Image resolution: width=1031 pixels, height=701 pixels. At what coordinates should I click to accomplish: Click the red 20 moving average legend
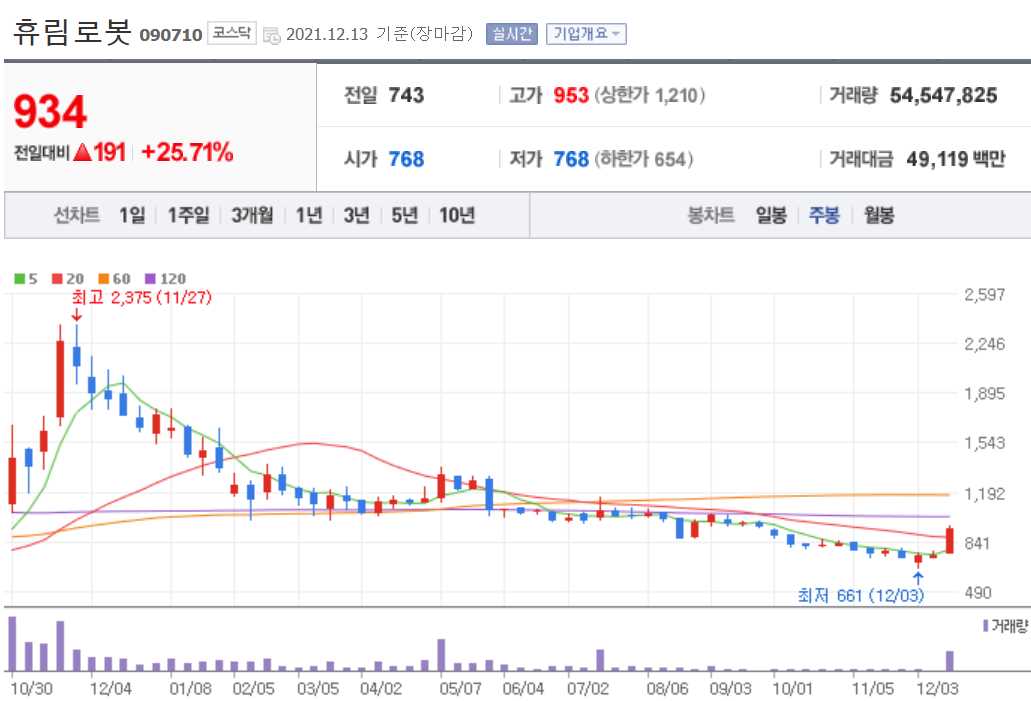point(68,279)
